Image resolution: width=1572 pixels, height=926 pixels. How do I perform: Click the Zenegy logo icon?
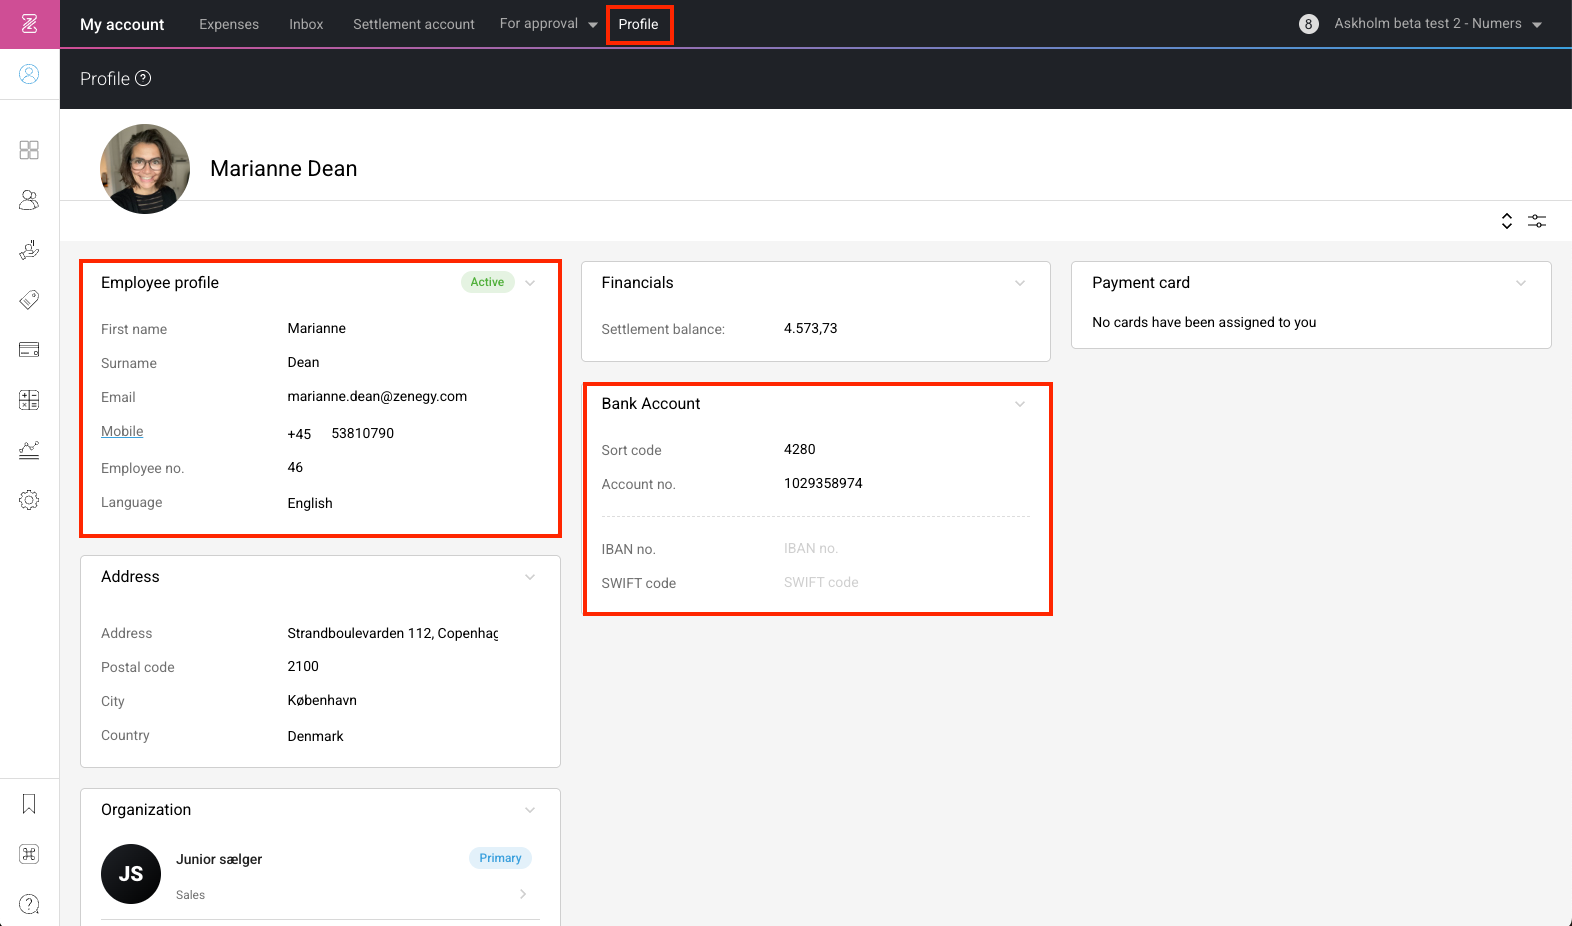[29, 24]
